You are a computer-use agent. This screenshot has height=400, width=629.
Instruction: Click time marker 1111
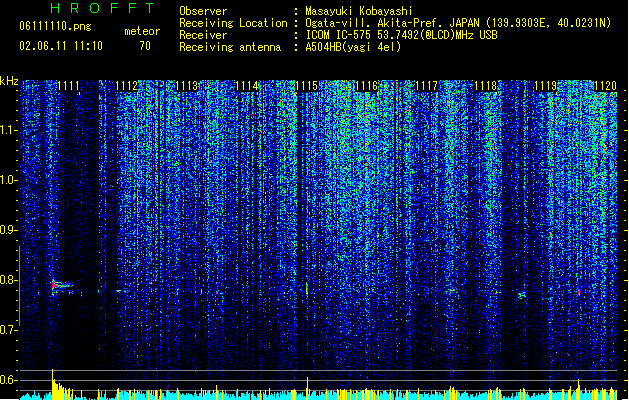pyautogui.click(x=69, y=86)
